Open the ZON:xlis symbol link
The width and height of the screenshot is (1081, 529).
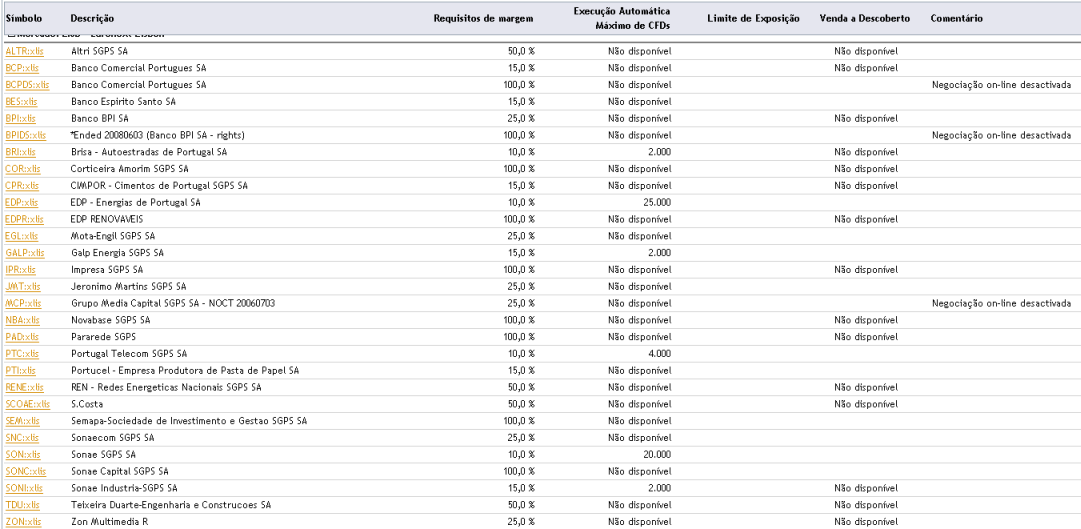(23, 522)
